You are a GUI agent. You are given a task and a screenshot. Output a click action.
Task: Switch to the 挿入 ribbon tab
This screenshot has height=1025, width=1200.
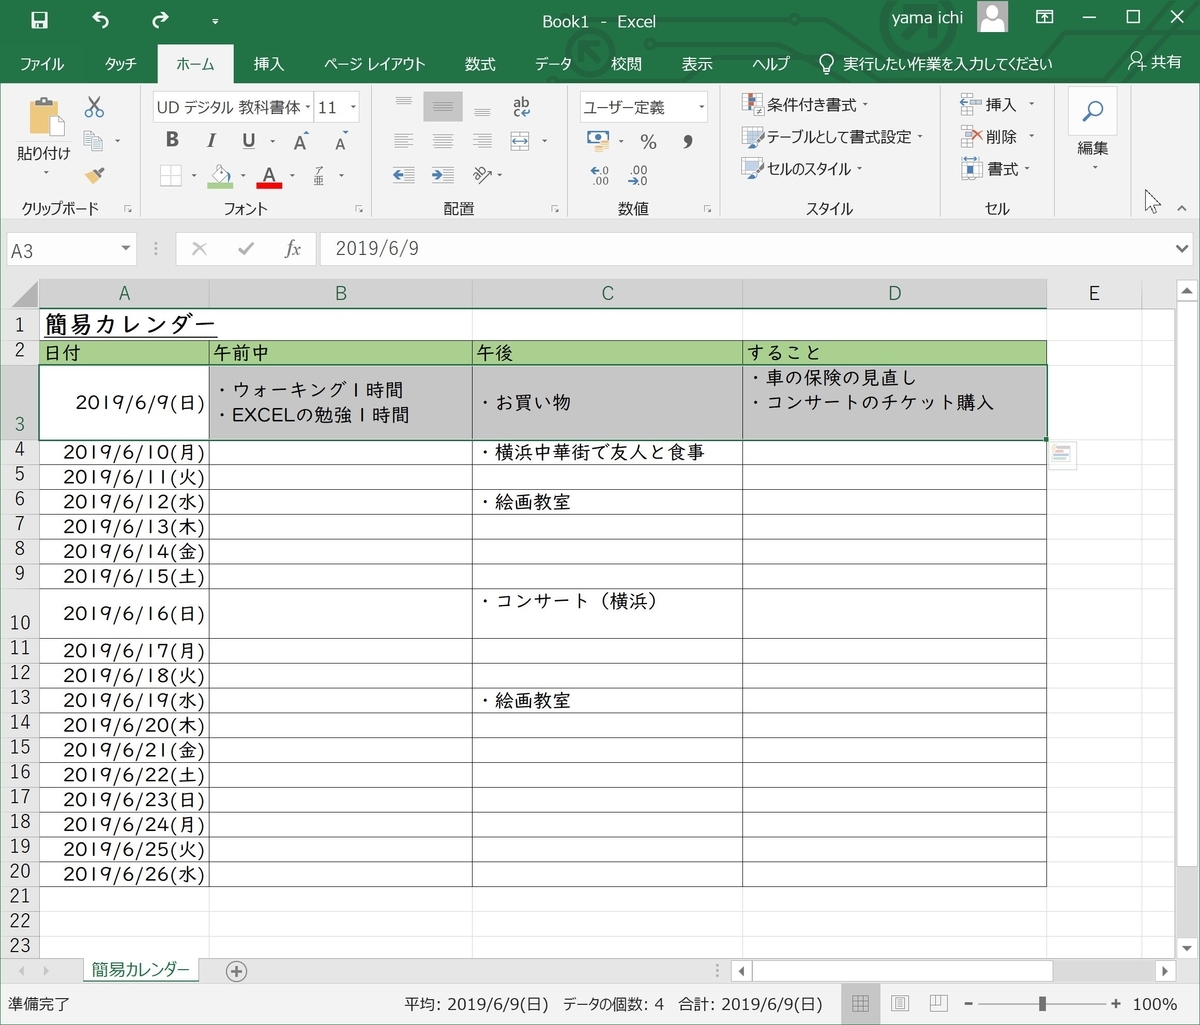(267, 64)
